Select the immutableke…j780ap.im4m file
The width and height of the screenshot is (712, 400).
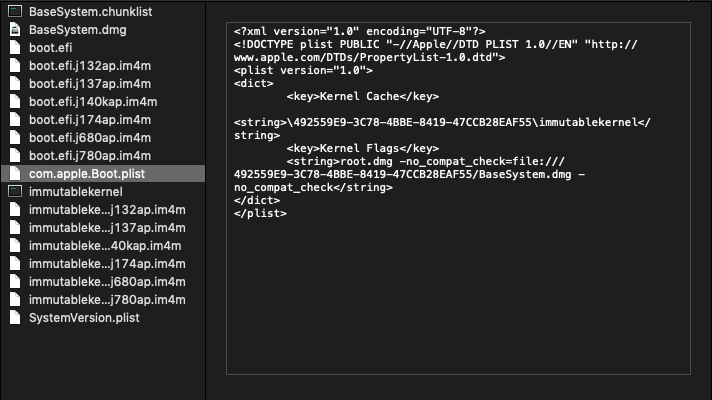pos(103,300)
